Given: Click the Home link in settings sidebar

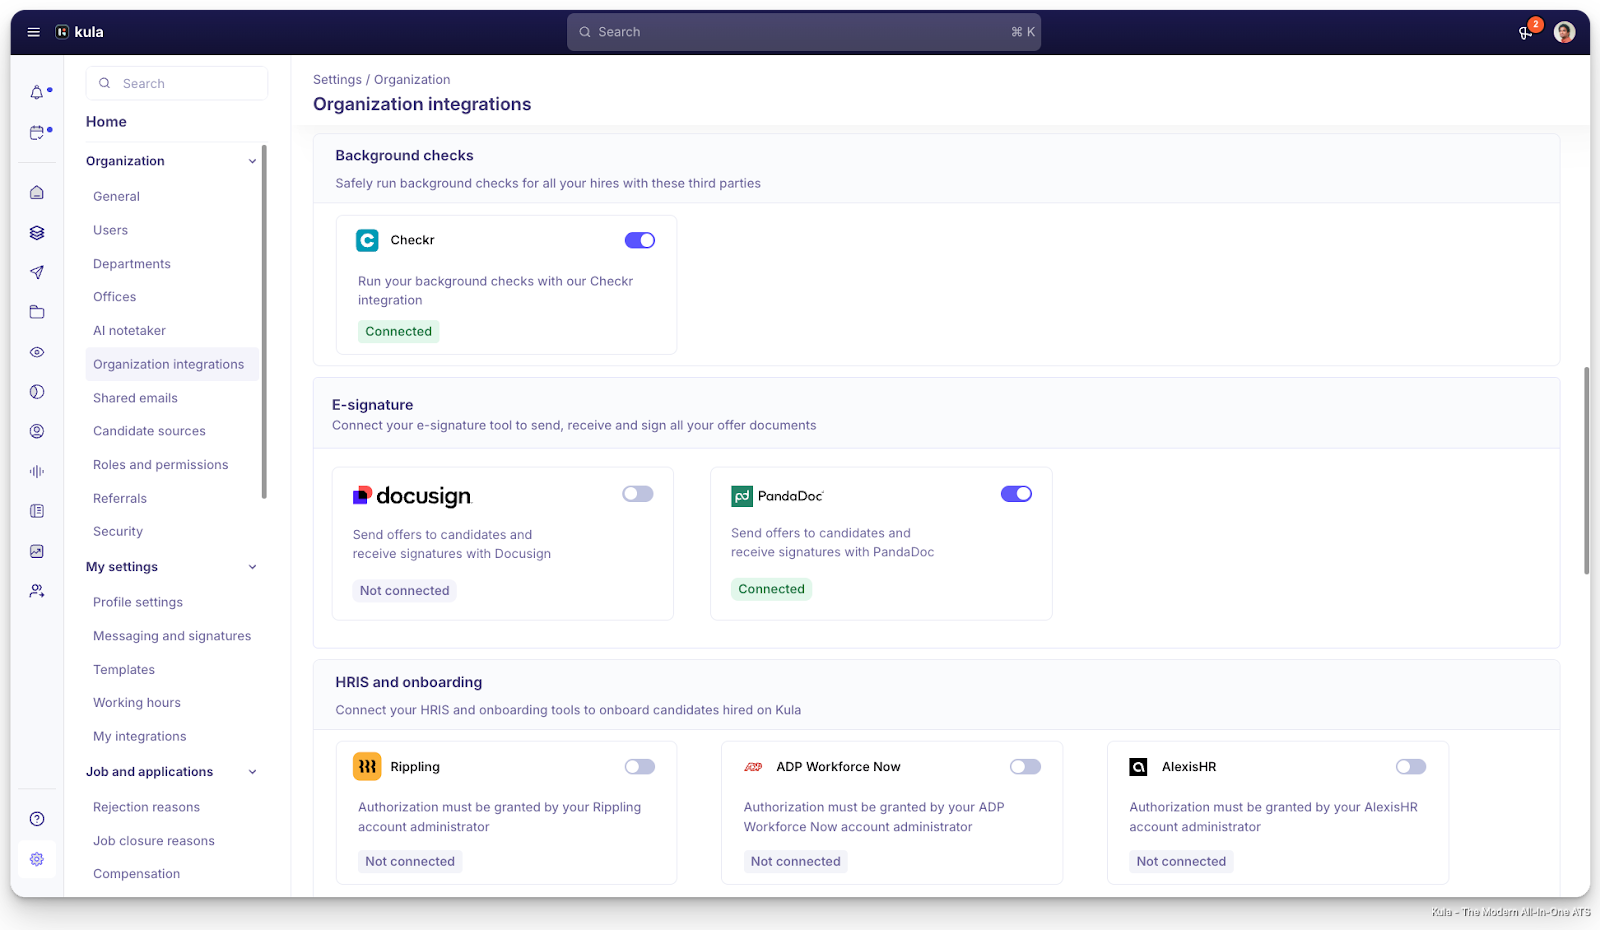Looking at the screenshot, I should tap(106, 122).
